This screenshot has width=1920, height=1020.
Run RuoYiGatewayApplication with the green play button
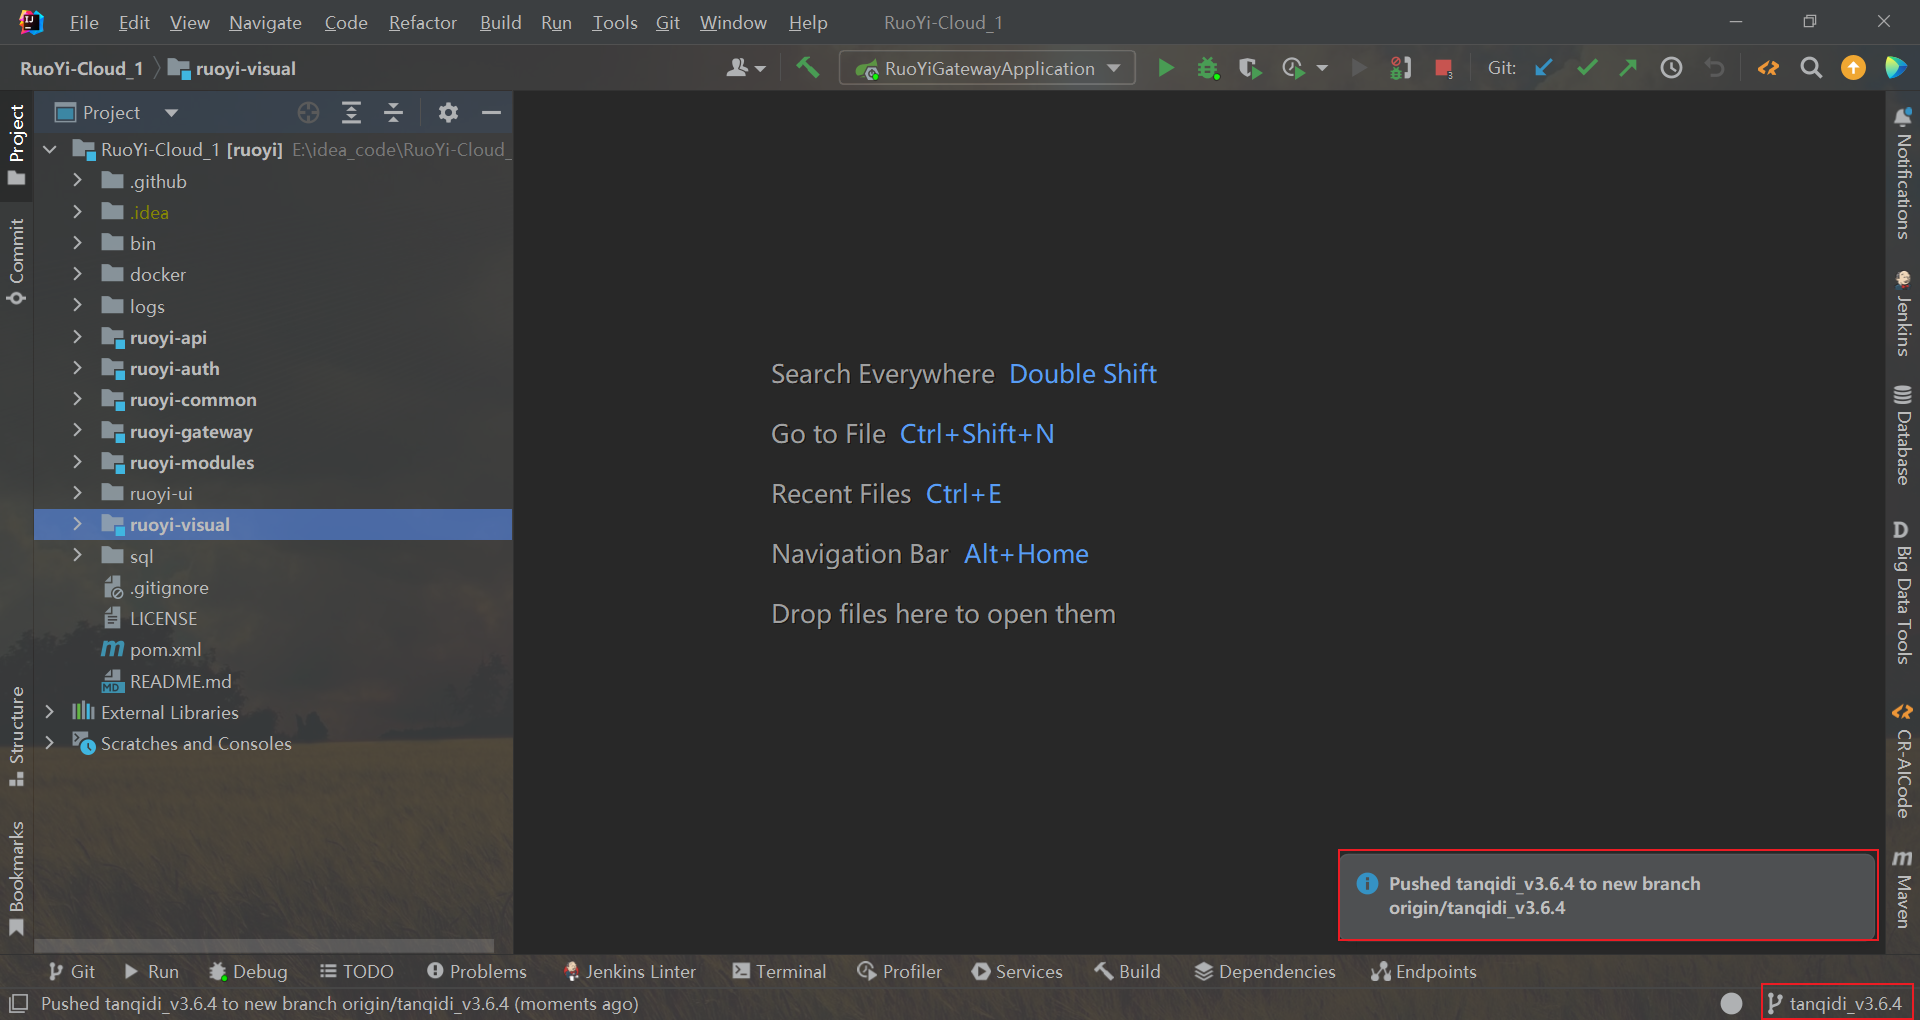point(1166,68)
